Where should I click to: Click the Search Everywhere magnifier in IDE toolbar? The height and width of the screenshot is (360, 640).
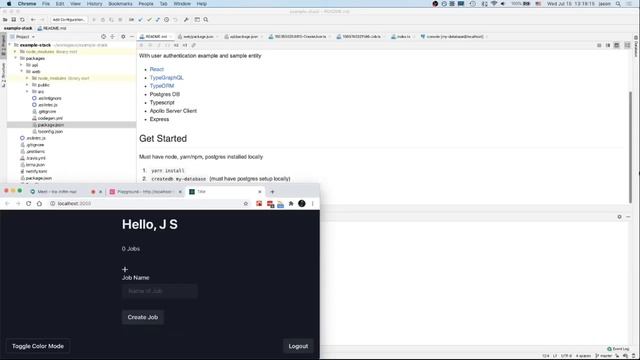[206, 20]
